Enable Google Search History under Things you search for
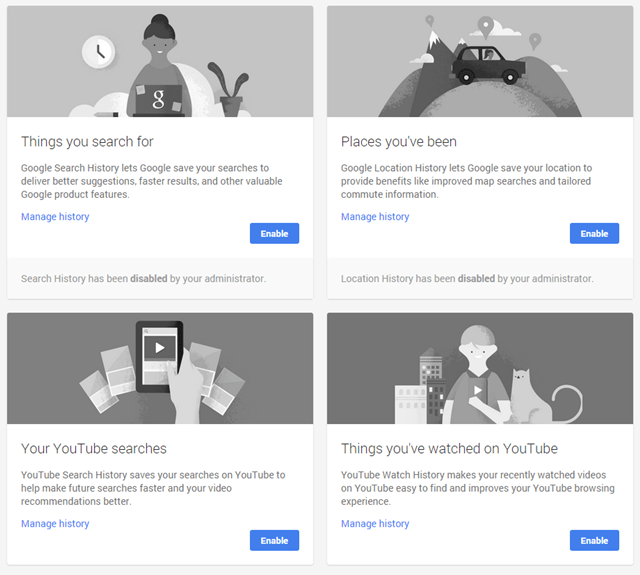This screenshot has width=640, height=575. 274,233
